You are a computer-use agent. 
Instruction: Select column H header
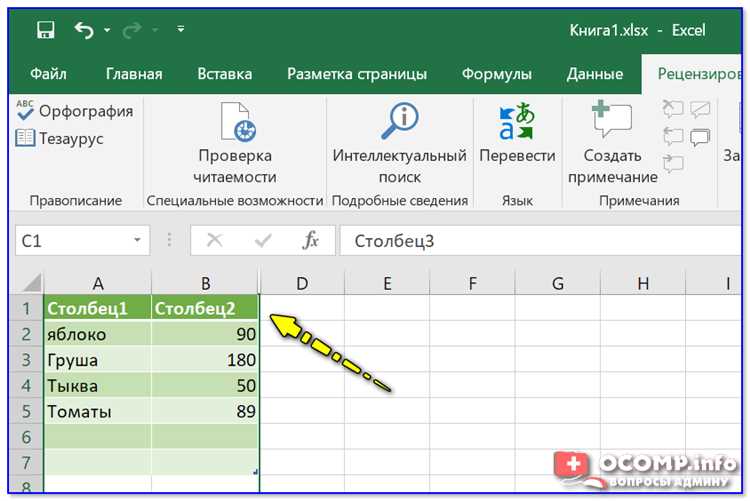coord(643,283)
